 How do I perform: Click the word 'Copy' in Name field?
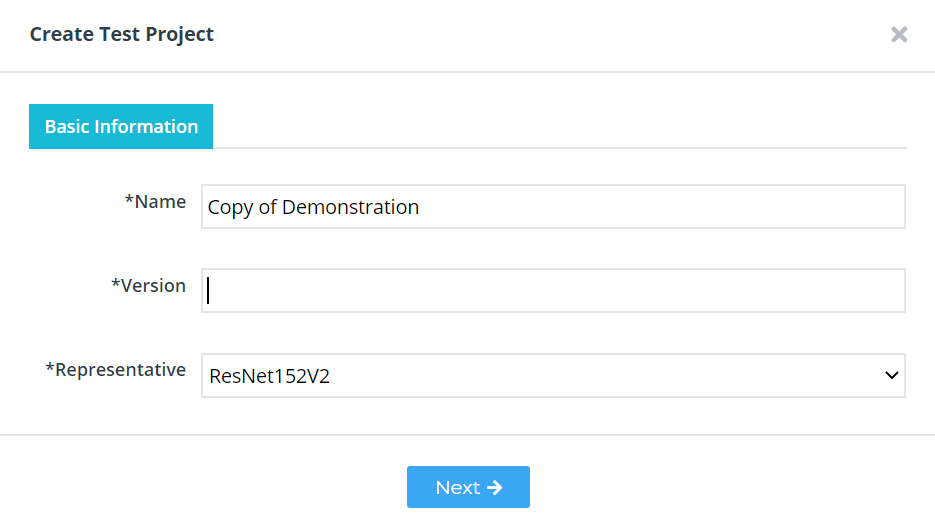tap(230, 208)
